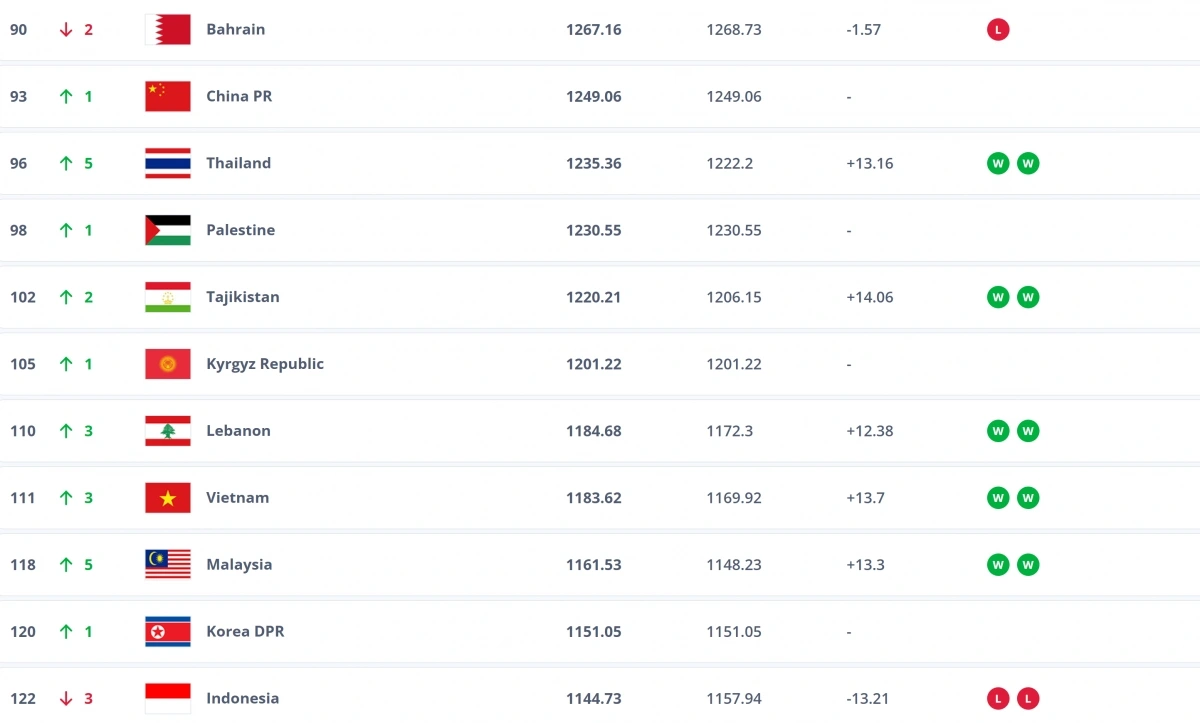Click the Lebanon flag icon
The height and width of the screenshot is (723, 1200).
167,431
